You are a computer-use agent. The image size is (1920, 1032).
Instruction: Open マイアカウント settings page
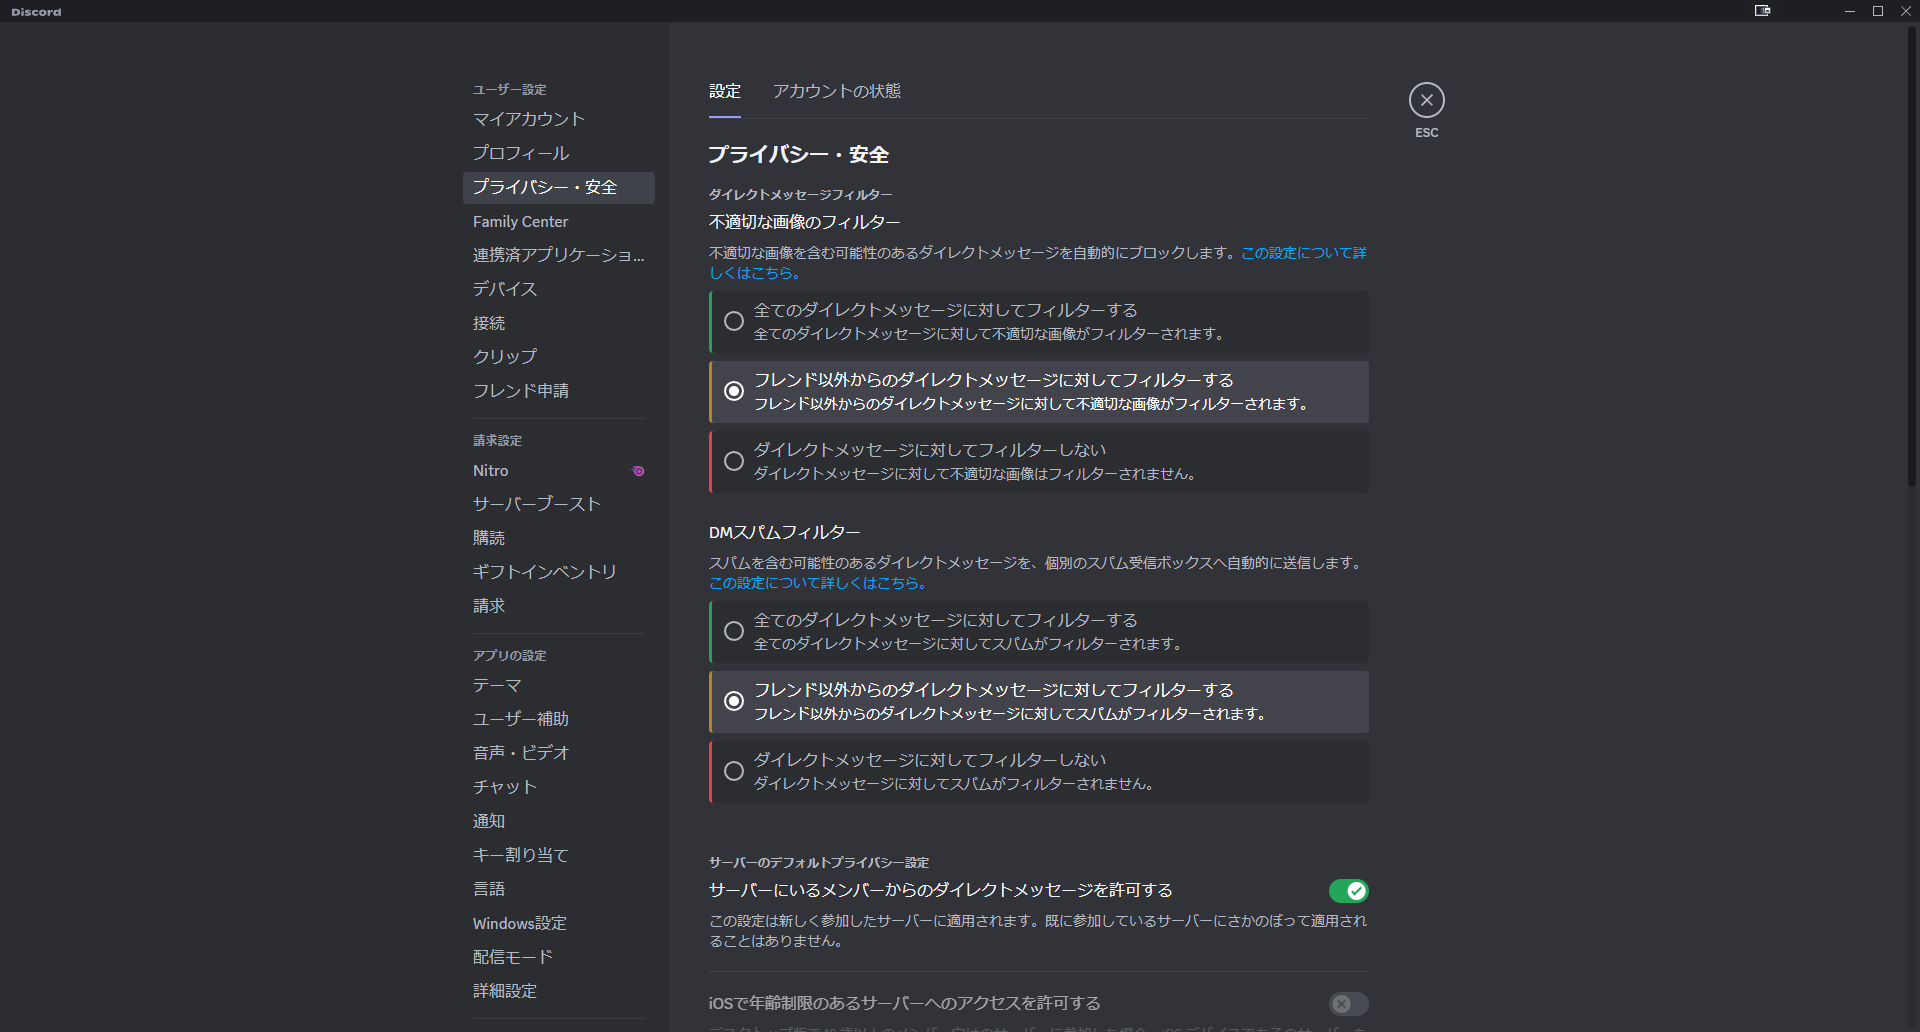pos(528,119)
